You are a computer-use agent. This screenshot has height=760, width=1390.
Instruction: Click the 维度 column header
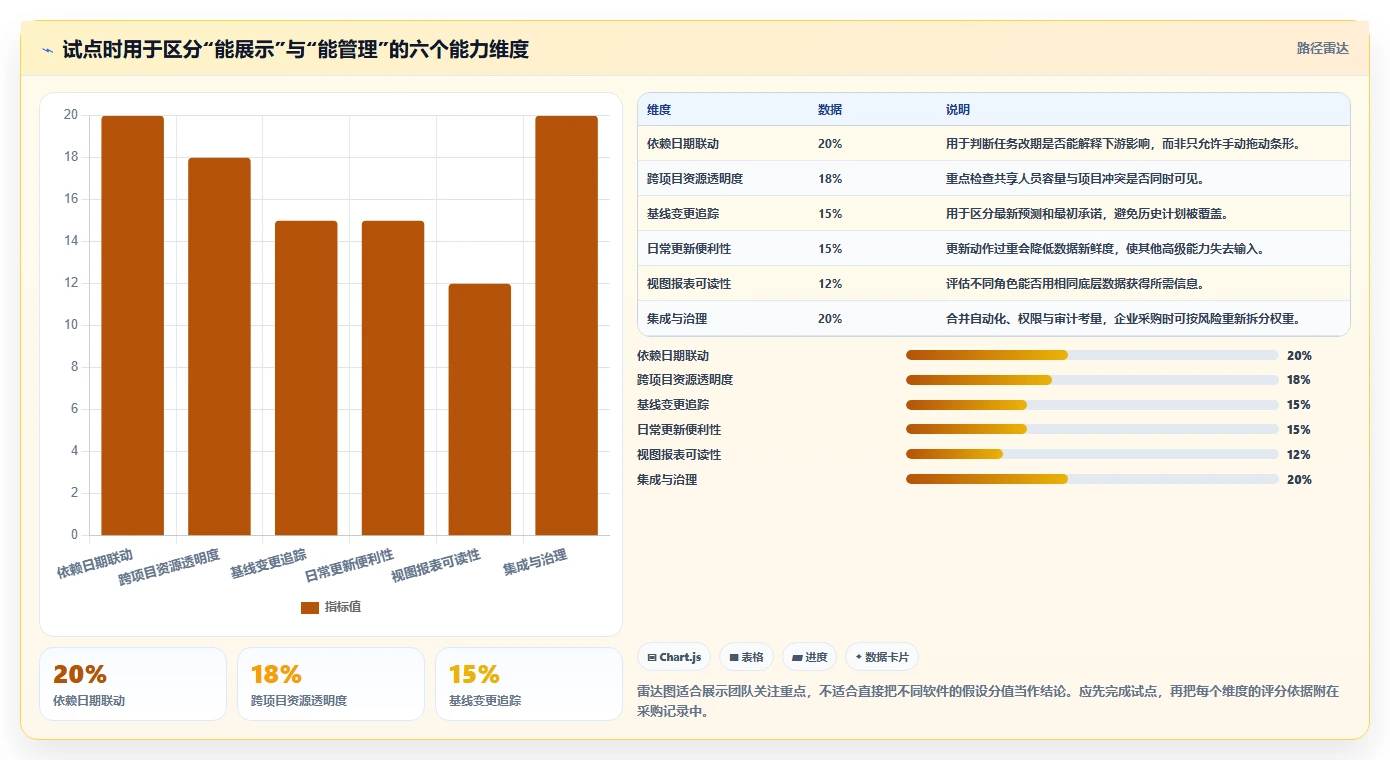659,110
